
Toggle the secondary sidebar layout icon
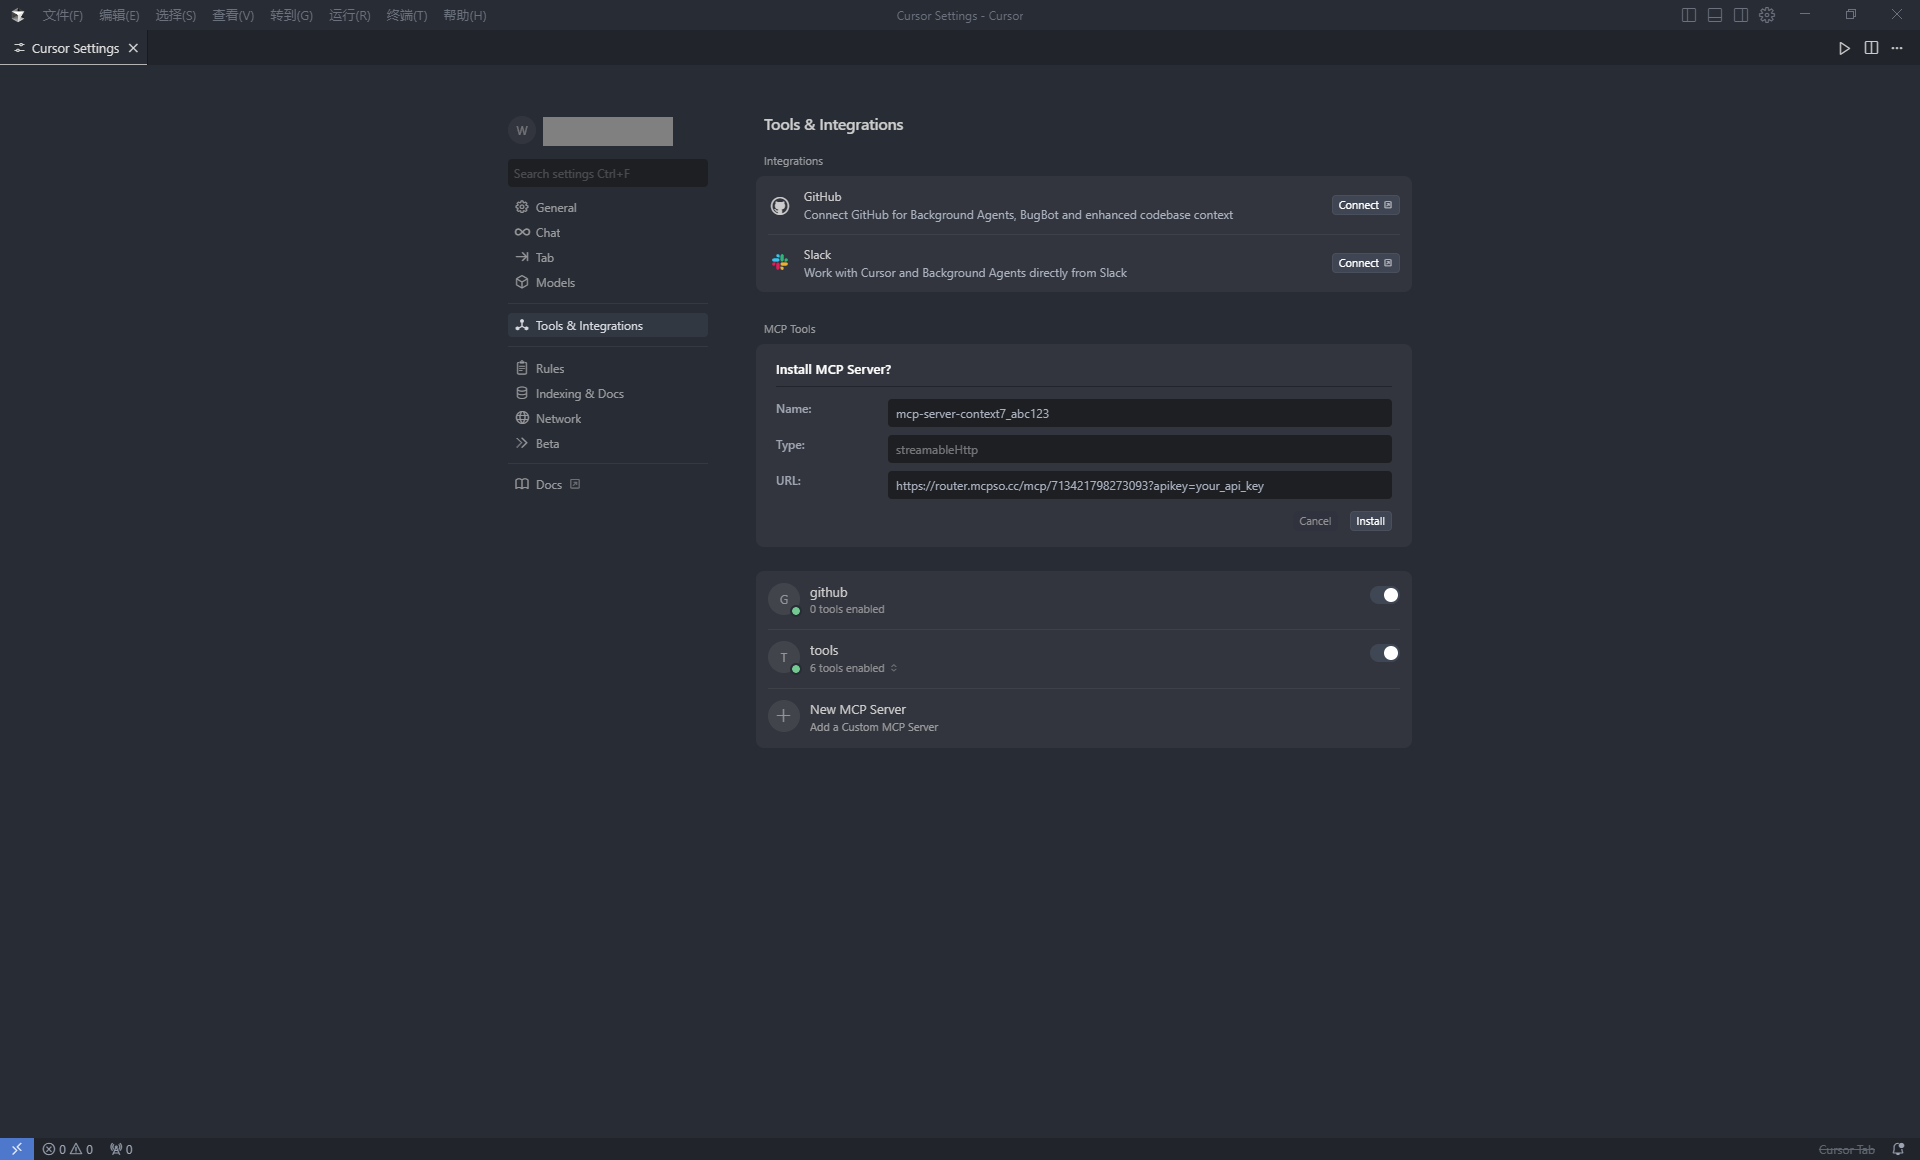coord(1741,15)
